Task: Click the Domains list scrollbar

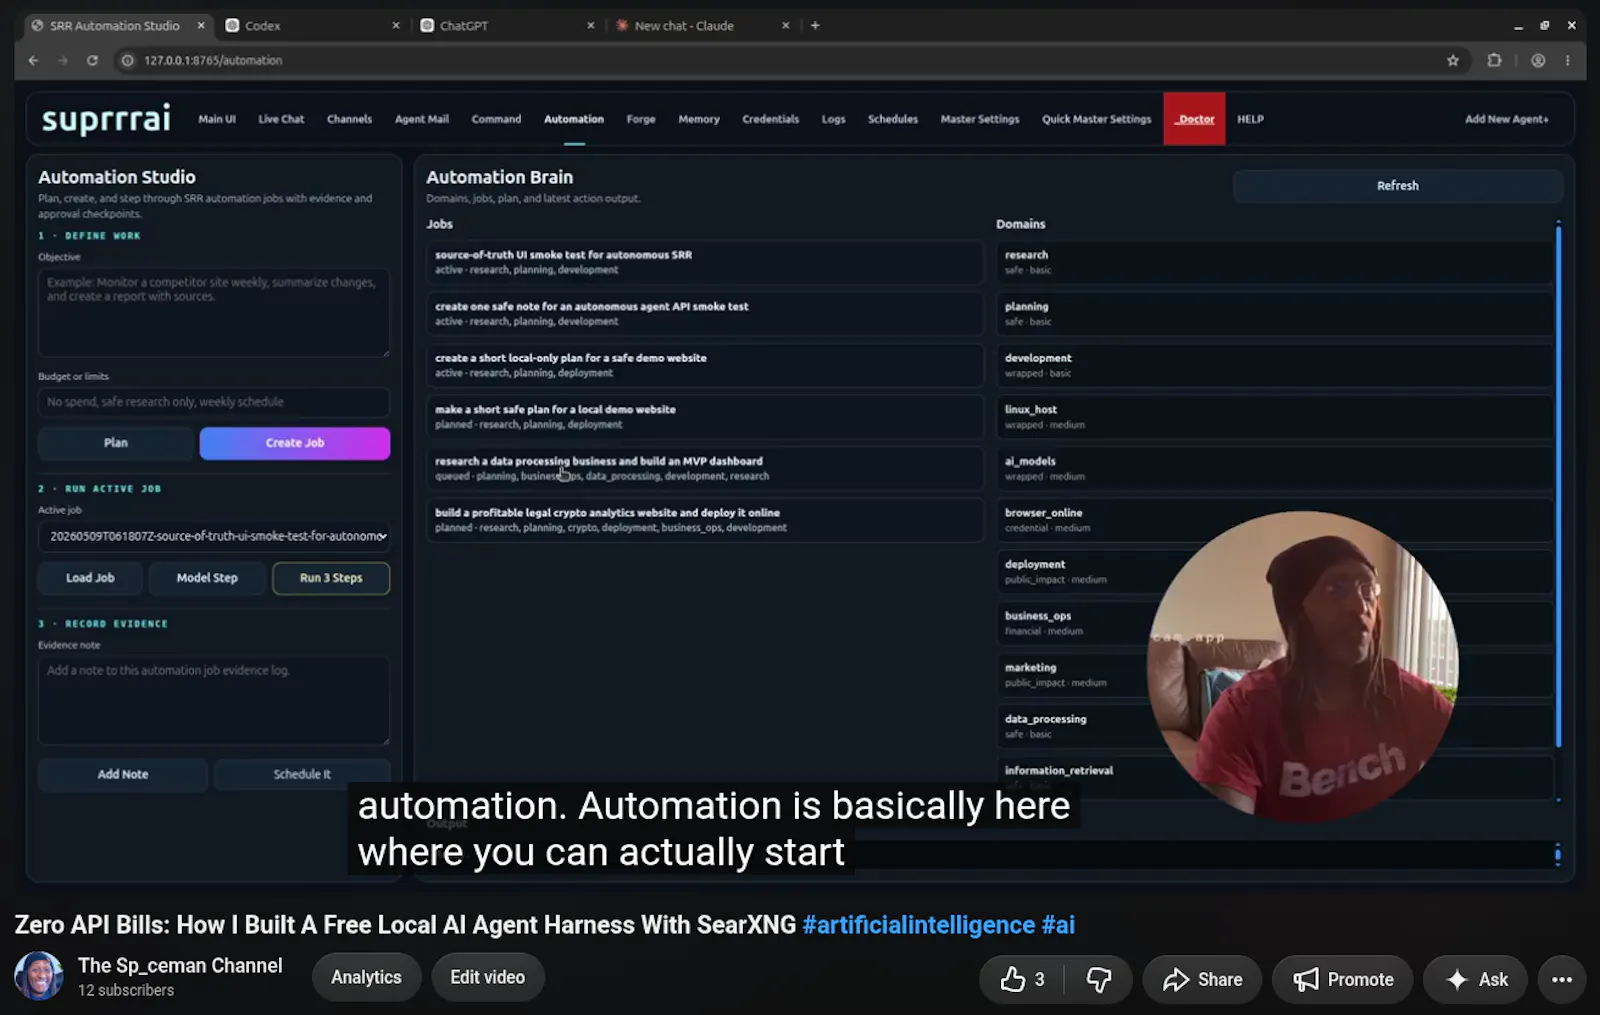Action: 1558,486
